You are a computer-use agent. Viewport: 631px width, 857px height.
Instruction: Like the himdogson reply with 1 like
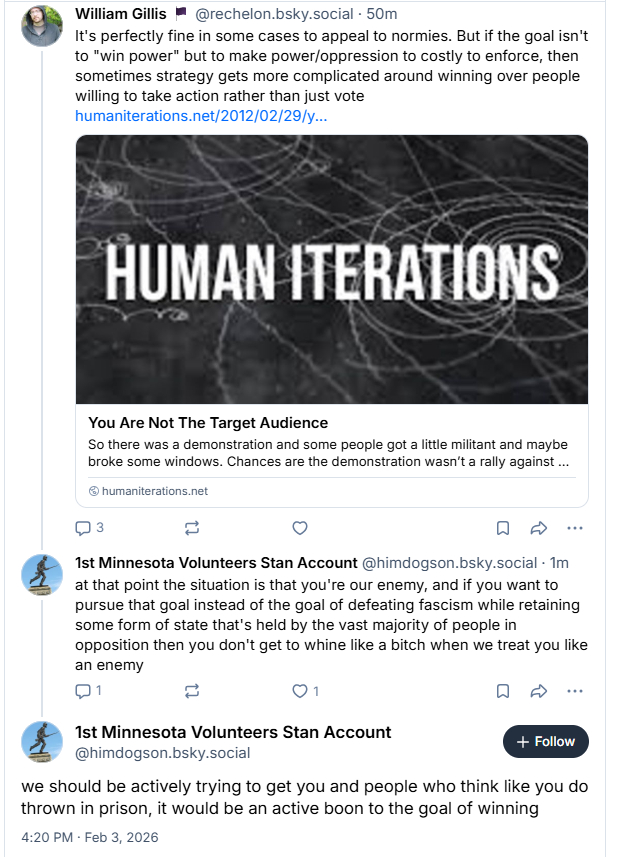[x=299, y=690]
